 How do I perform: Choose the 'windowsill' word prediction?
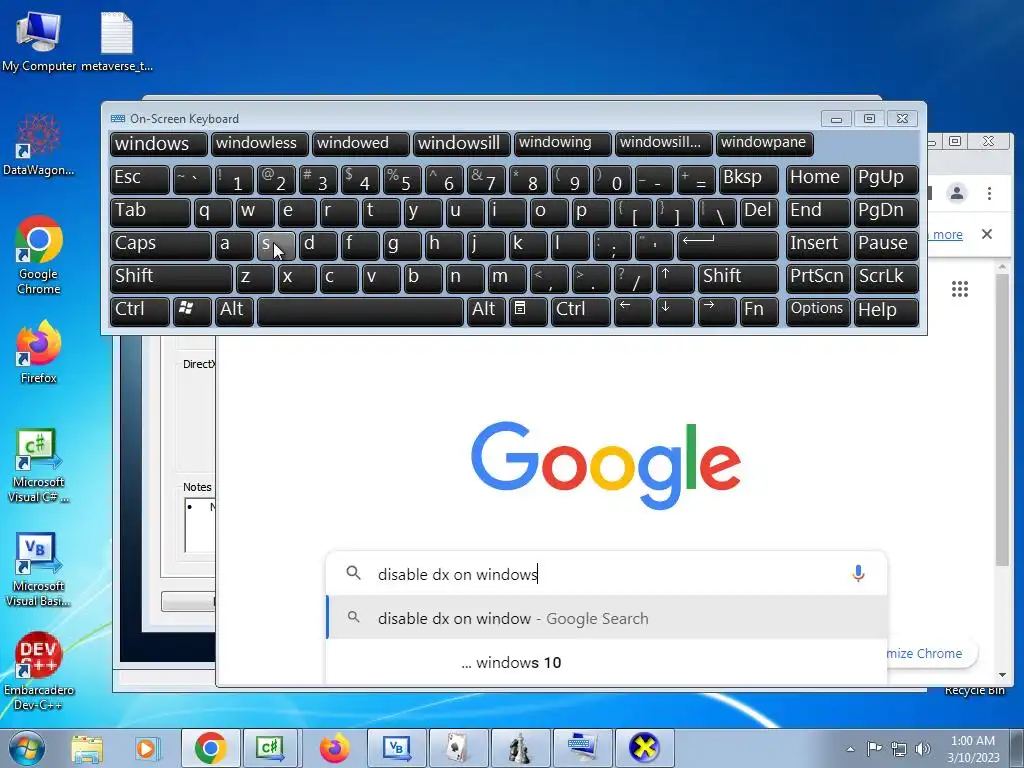pyautogui.click(x=462, y=144)
